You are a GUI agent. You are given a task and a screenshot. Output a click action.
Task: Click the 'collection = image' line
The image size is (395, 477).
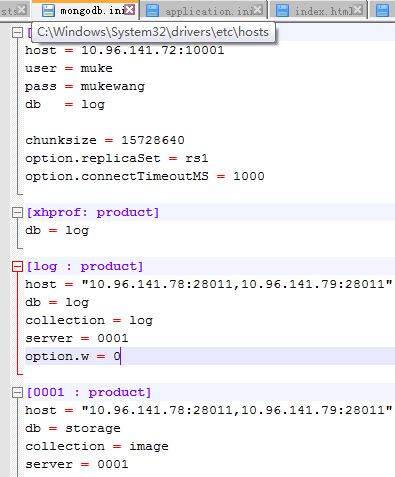pos(97,446)
